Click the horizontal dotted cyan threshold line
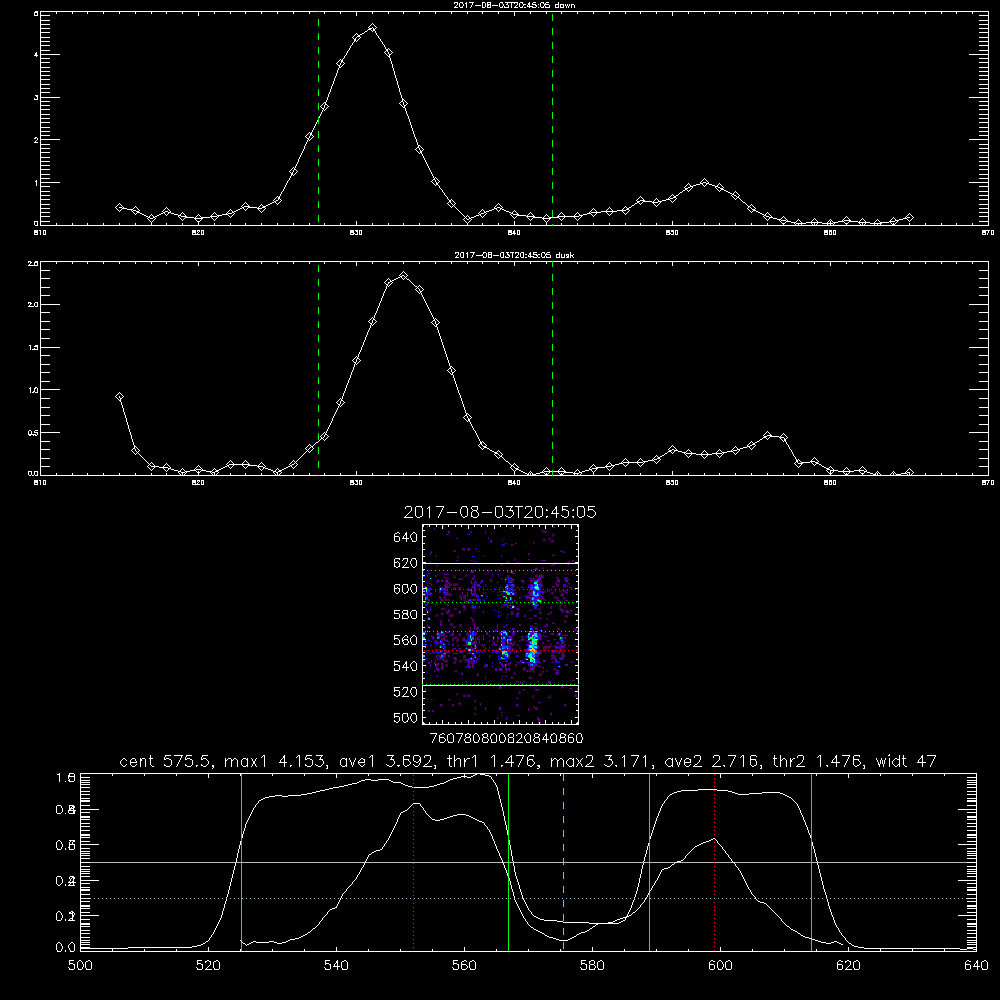 (x=528, y=899)
